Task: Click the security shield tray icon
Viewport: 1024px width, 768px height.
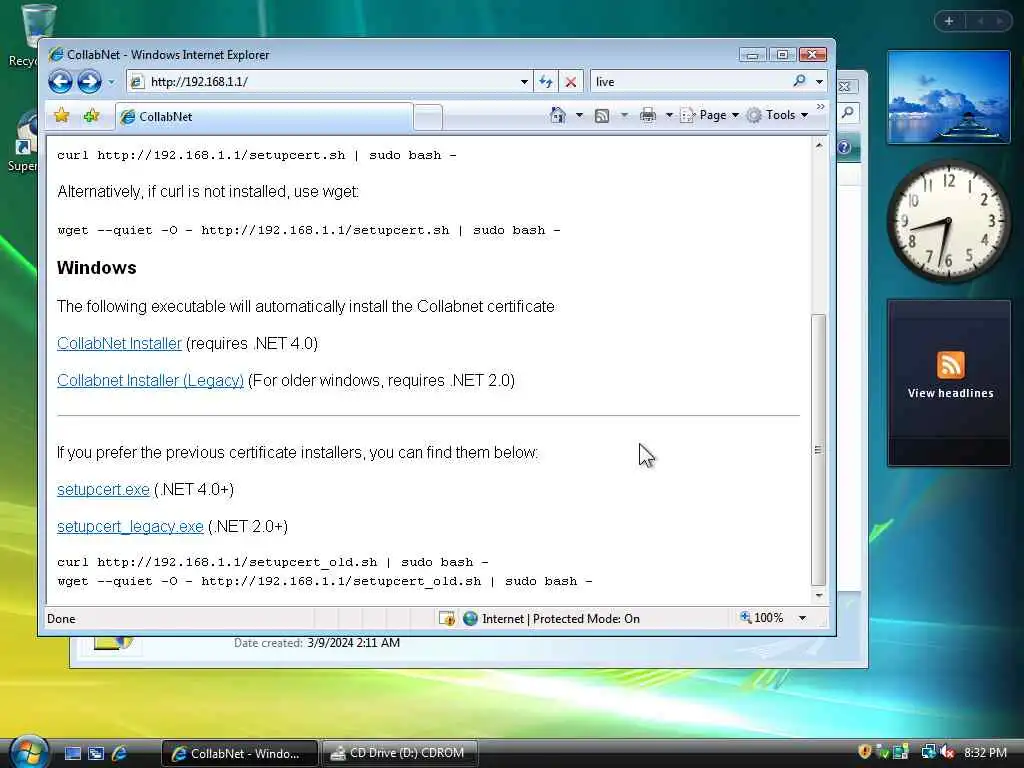Action: click(865, 752)
